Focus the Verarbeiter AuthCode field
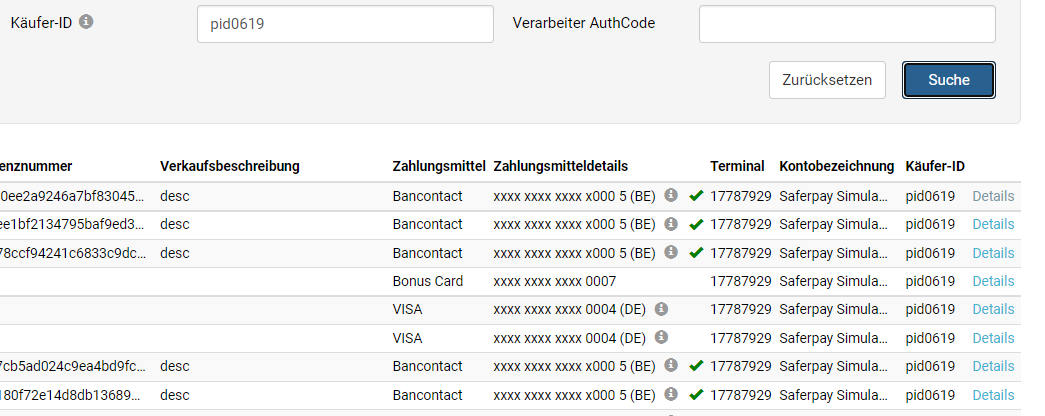The height and width of the screenshot is (416, 1045). [x=847, y=24]
